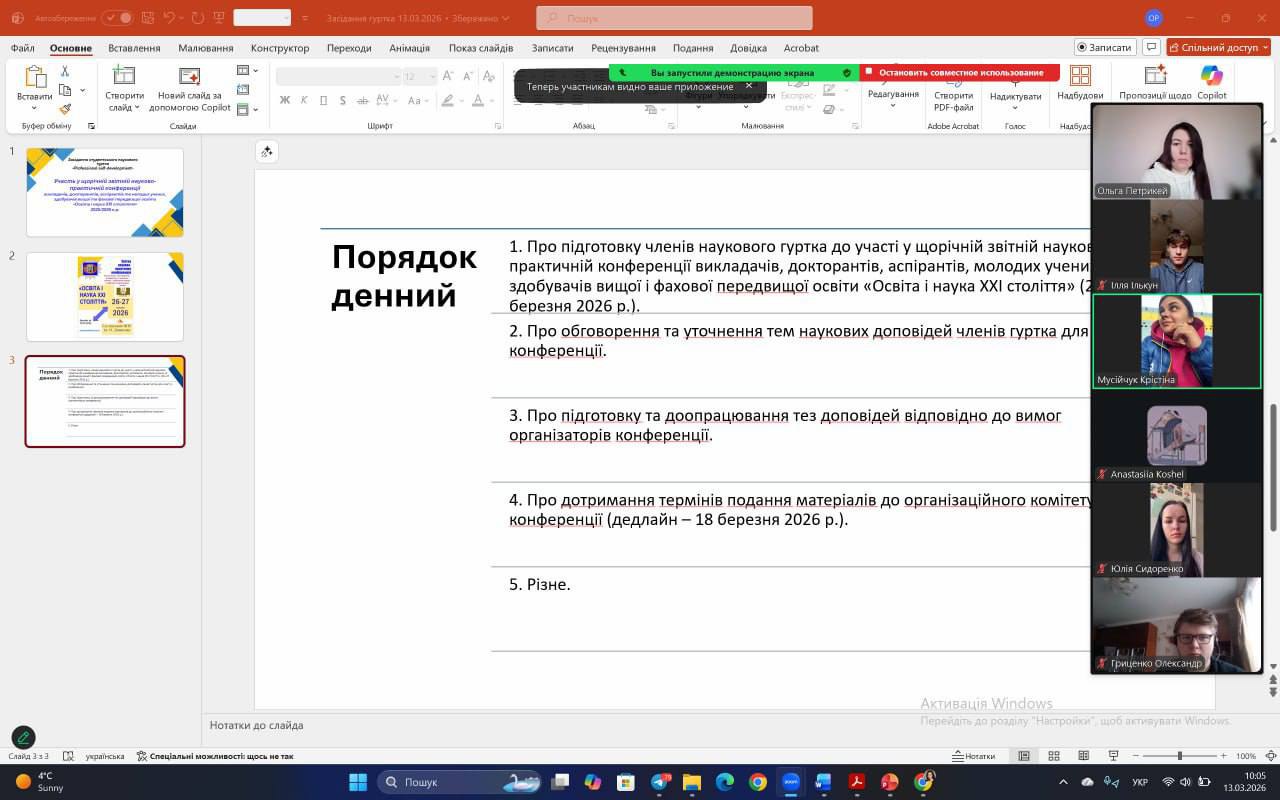
Task: Click the Cut scissors icon
Action: pyautogui.click(x=65, y=71)
